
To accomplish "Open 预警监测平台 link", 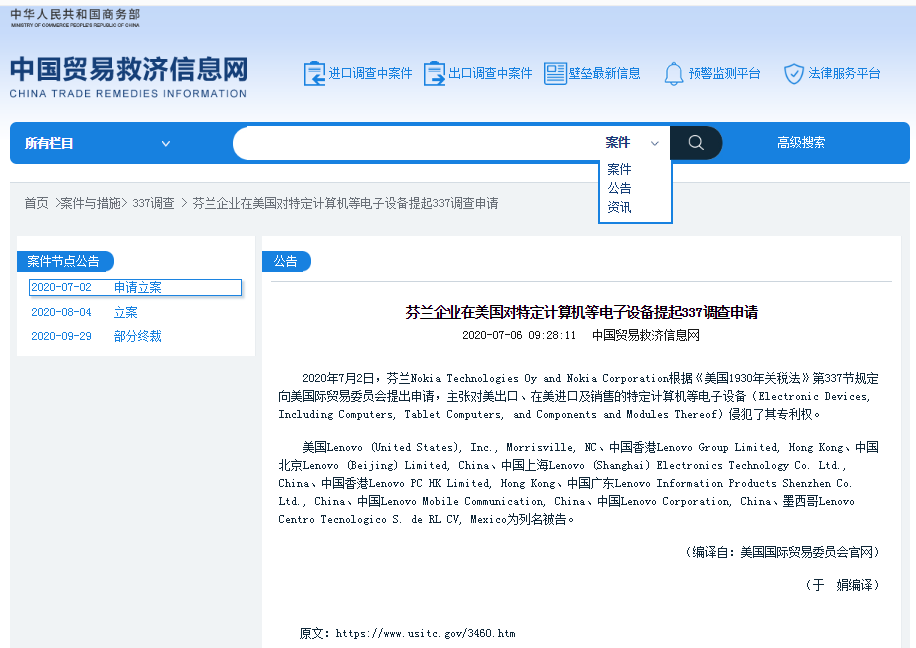I will (724, 74).
